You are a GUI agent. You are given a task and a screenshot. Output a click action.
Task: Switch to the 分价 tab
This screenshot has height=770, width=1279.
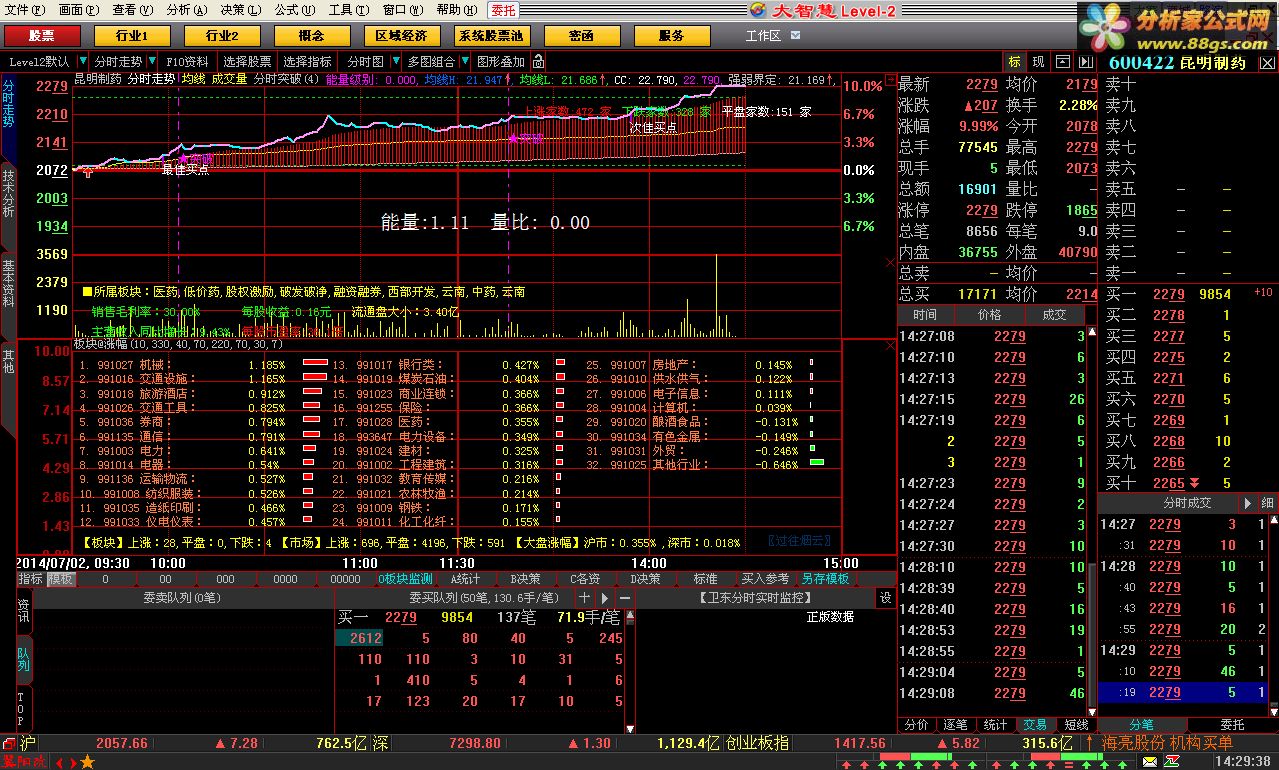click(x=917, y=725)
